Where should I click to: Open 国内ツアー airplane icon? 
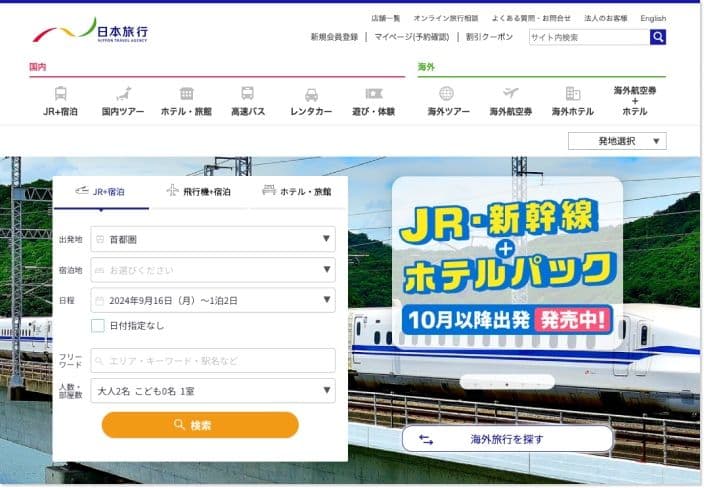click(x=123, y=94)
